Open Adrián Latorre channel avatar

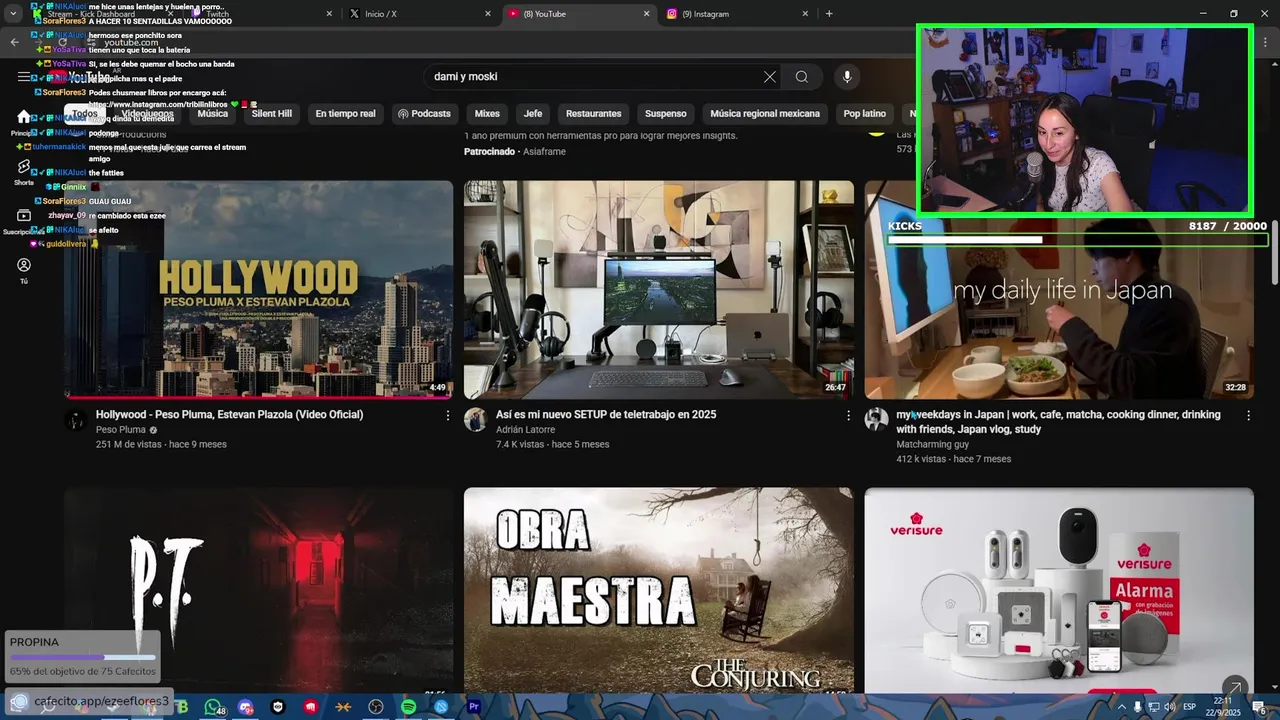476,420
